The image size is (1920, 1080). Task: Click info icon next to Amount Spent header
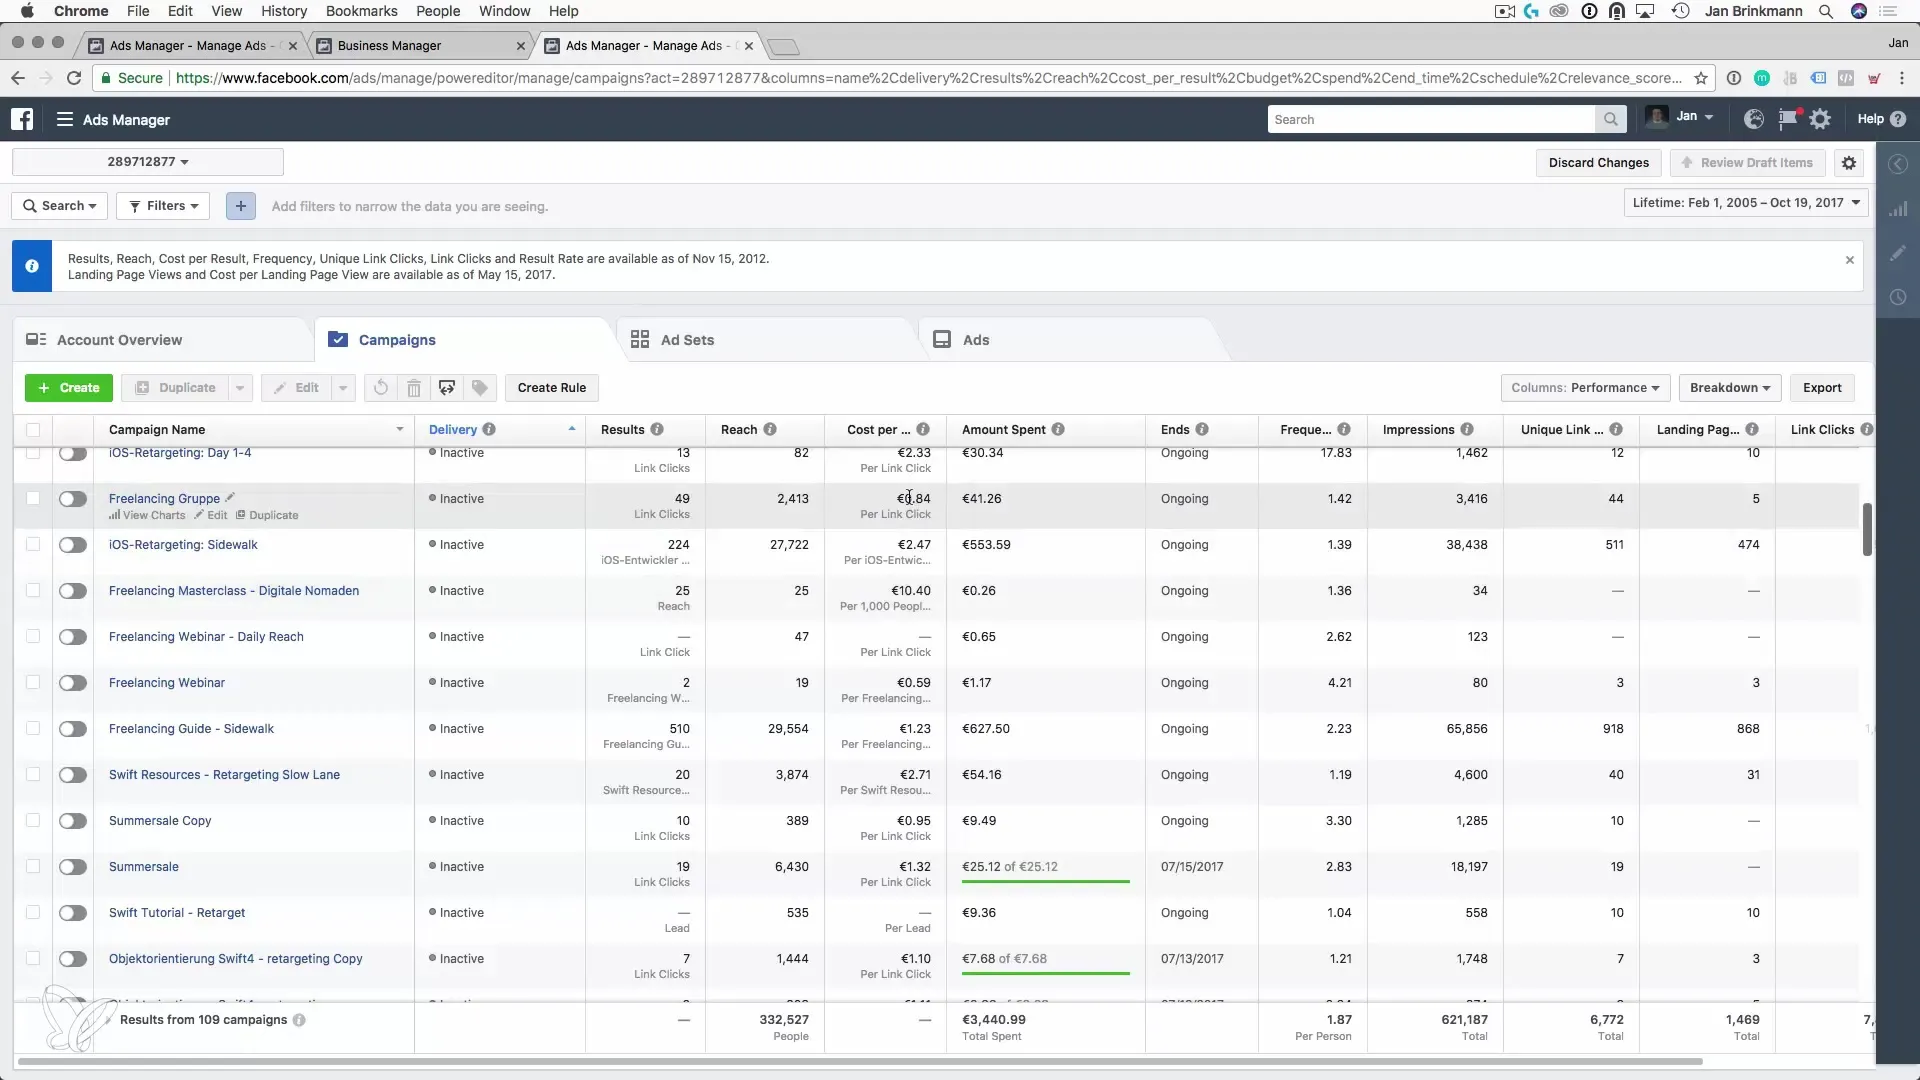tap(1058, 429)
